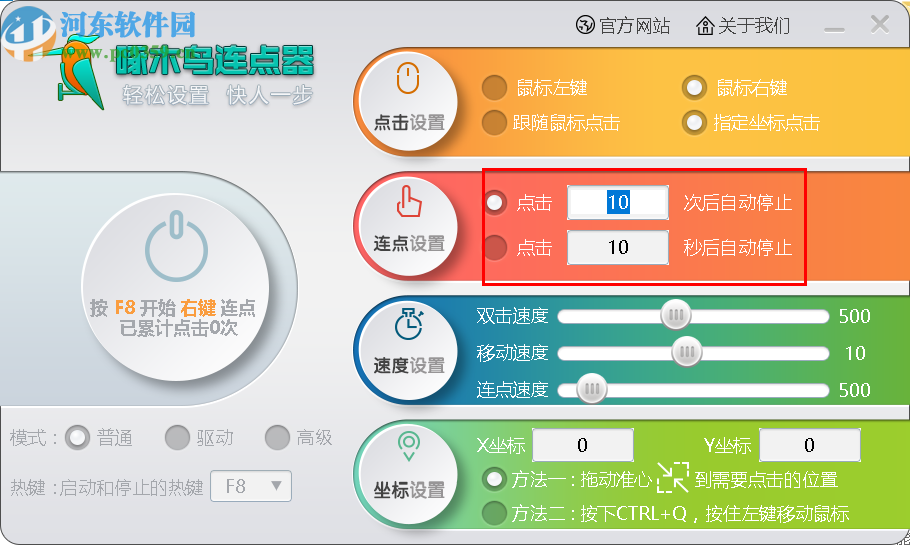The width and height of the screenshot is (910, 545).
Task: Select the 鼠标右键 radio option
Action: click(694, 88)
